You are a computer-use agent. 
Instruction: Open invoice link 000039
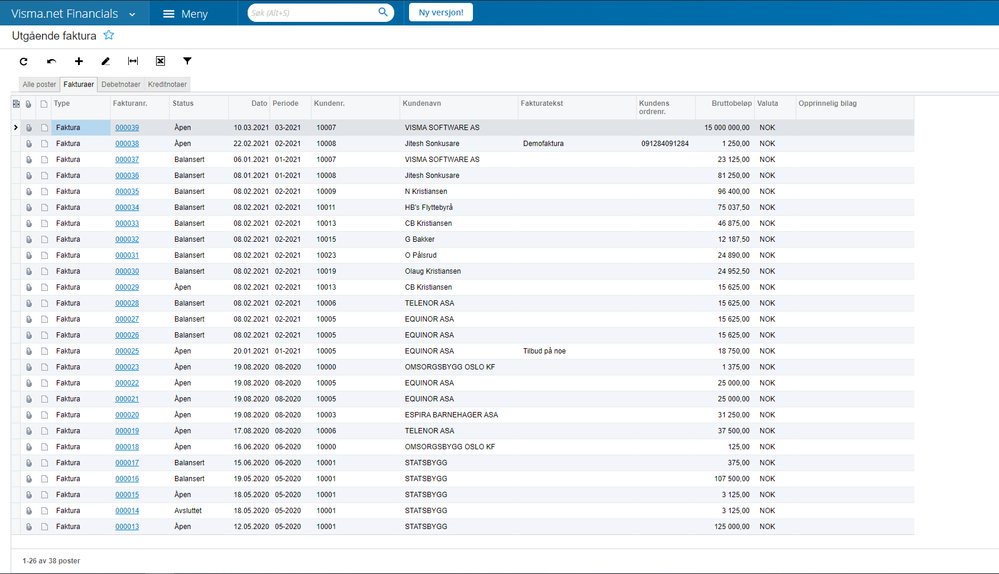tap(127, 127)
